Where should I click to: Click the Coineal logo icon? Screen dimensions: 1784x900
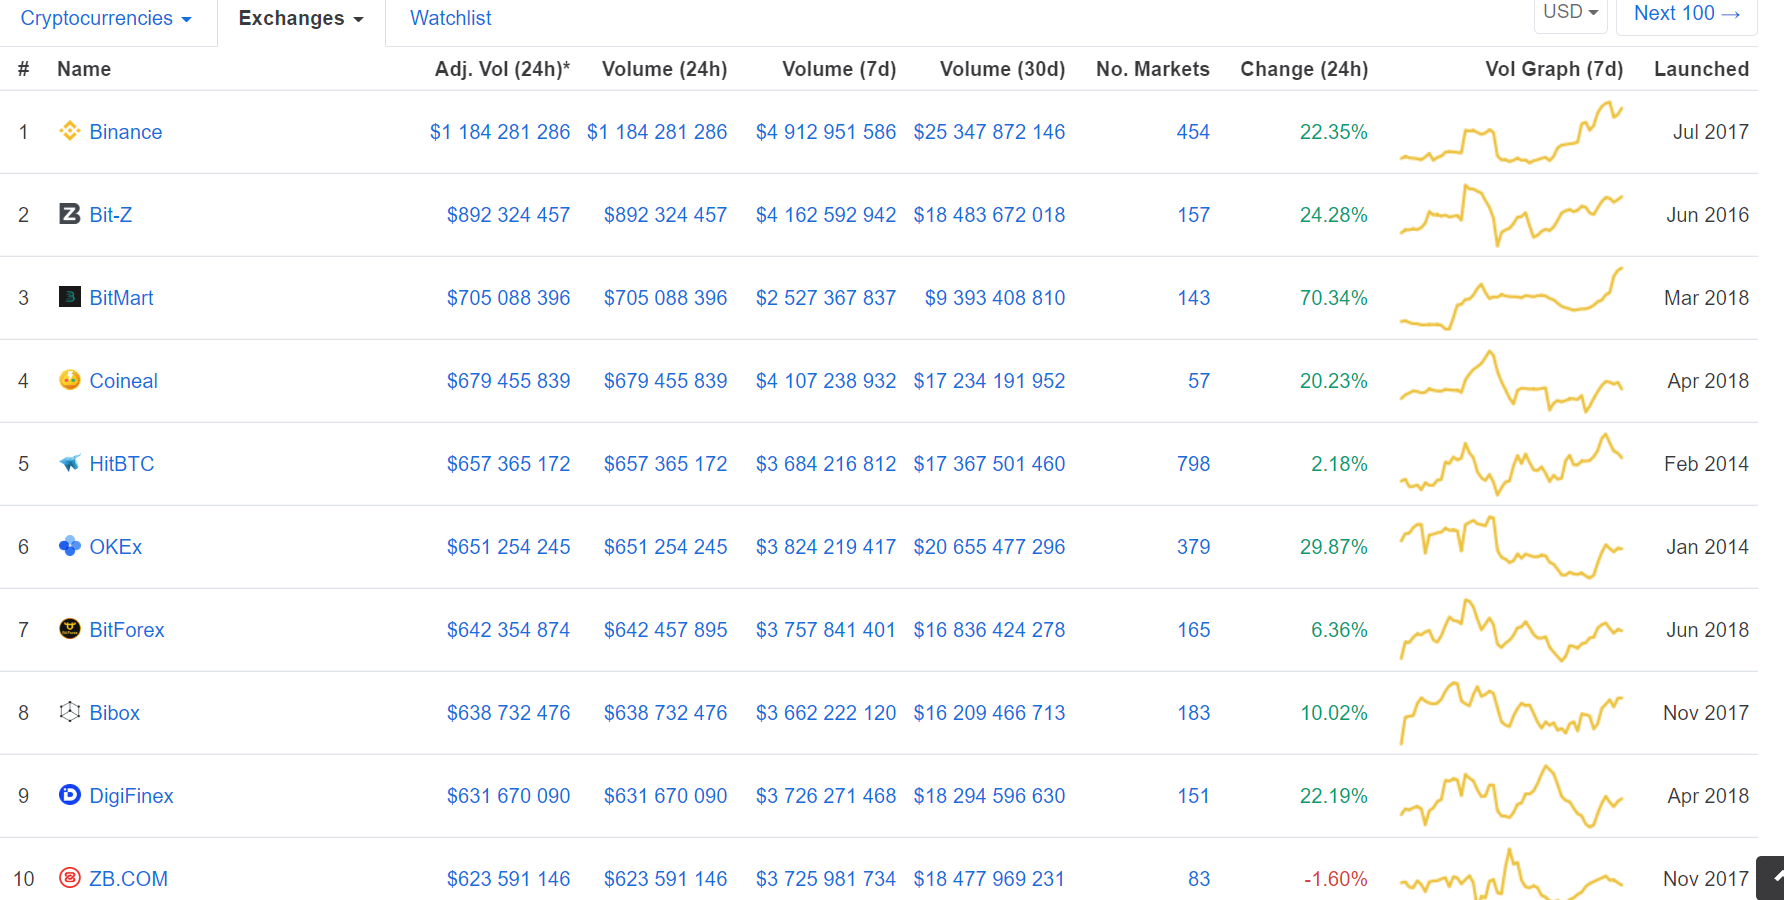69,380
